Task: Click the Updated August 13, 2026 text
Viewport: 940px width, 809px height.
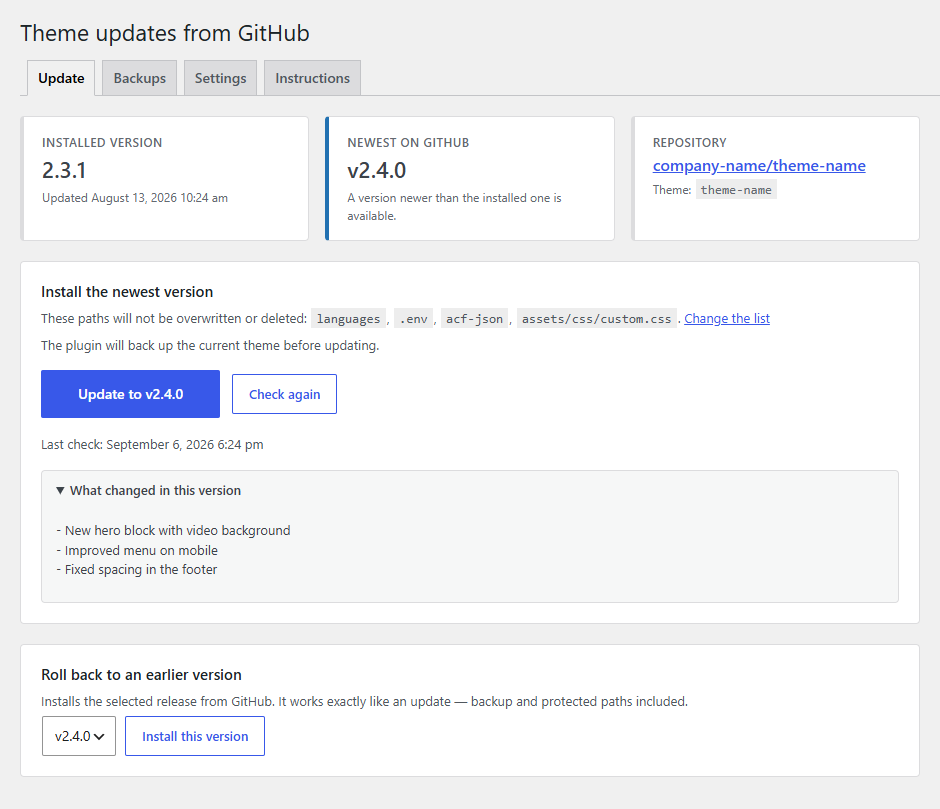Action: 135,198
